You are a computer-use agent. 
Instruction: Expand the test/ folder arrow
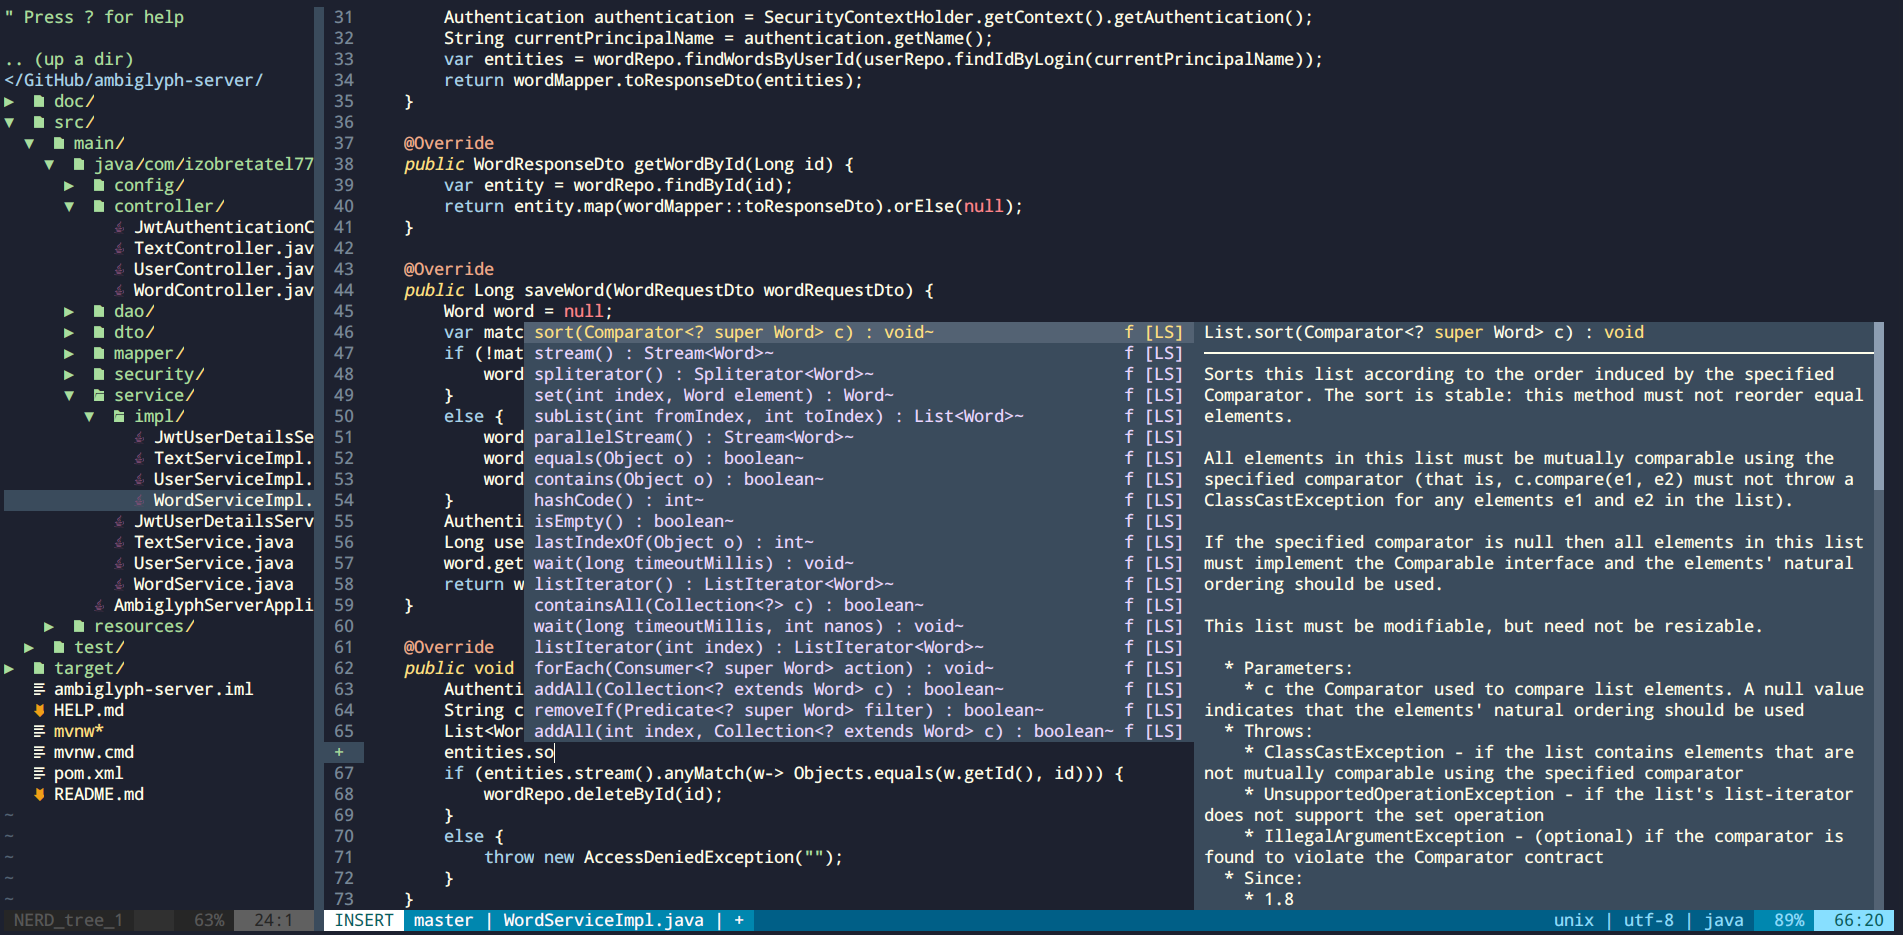tap(29, 647)
